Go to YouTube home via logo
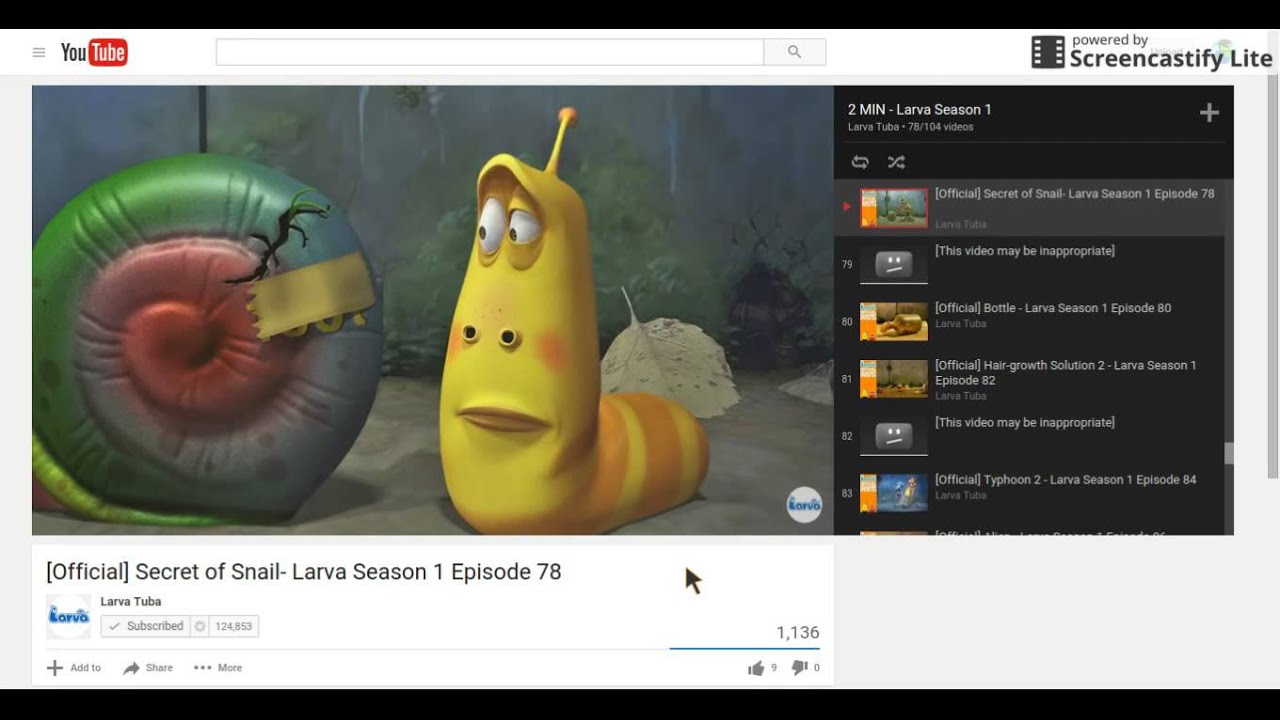1280x720 pixels. click(94, 53)
